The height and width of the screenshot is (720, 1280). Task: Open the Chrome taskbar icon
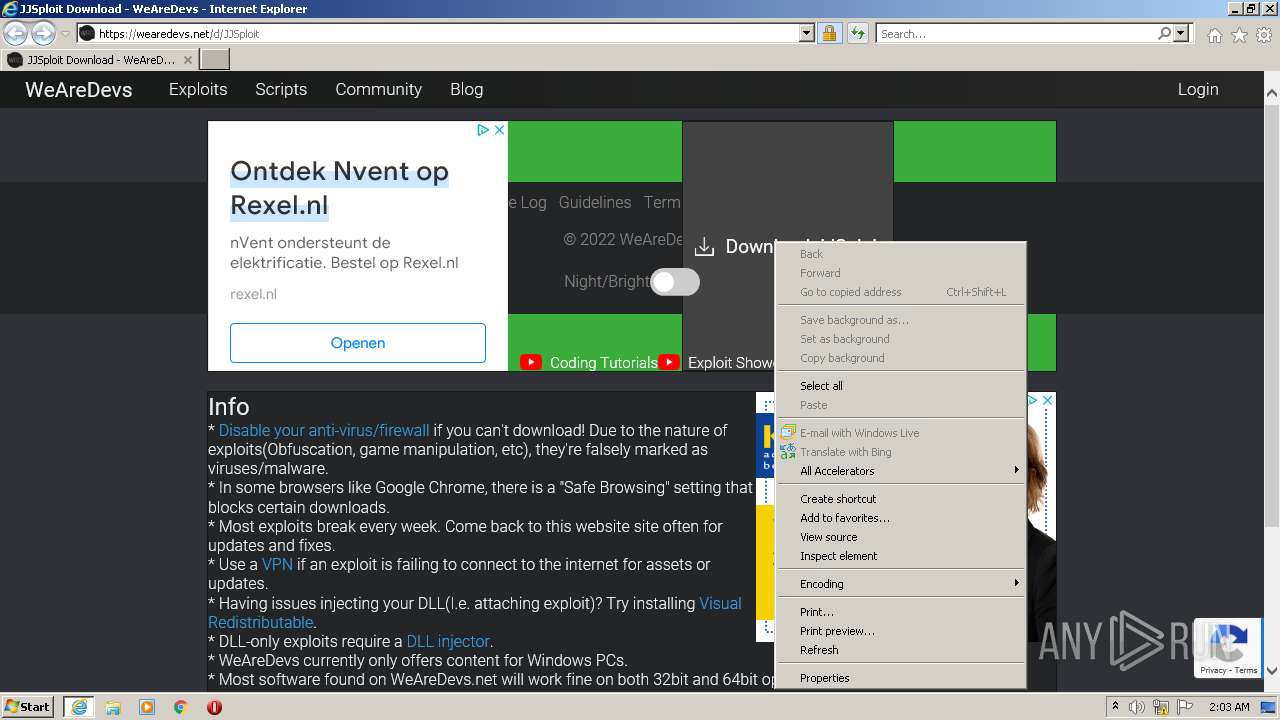(181, 707)
